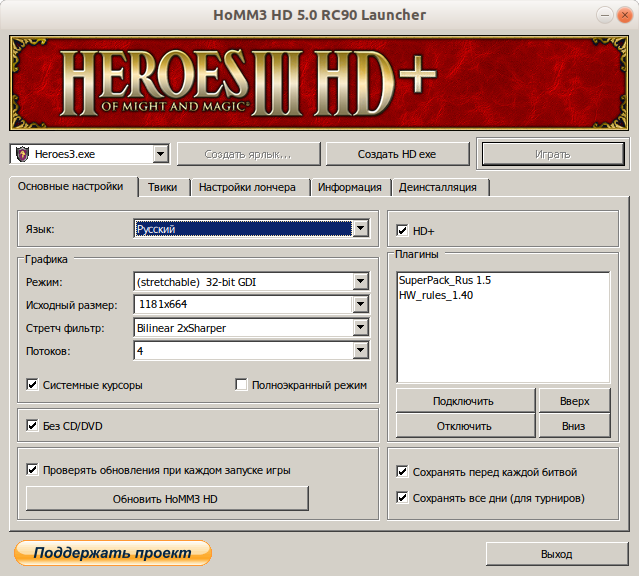Click the Heroes3.exe shield icon

click(x=22, y=154)
